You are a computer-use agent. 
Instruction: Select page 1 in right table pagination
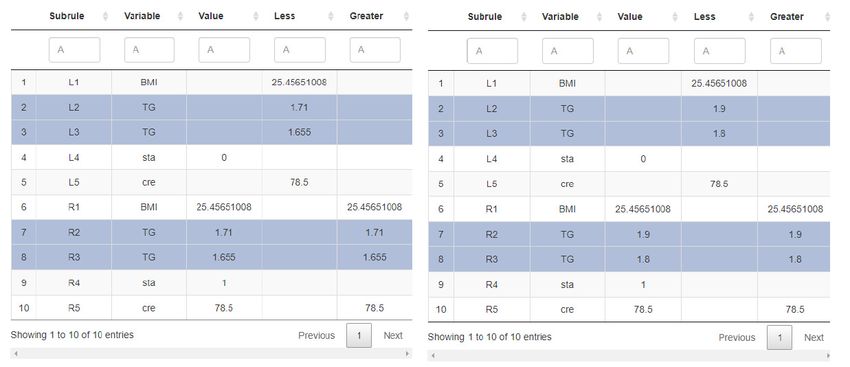click(780, 337)
